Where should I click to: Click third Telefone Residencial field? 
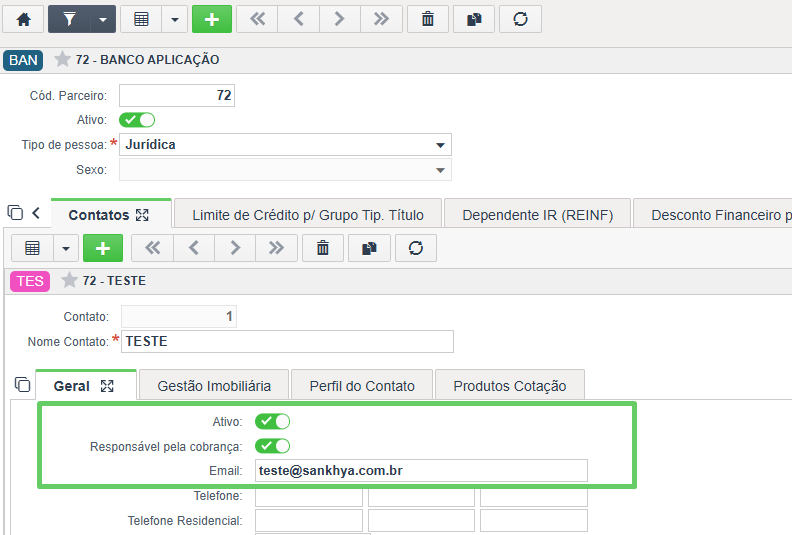(534, 520)
